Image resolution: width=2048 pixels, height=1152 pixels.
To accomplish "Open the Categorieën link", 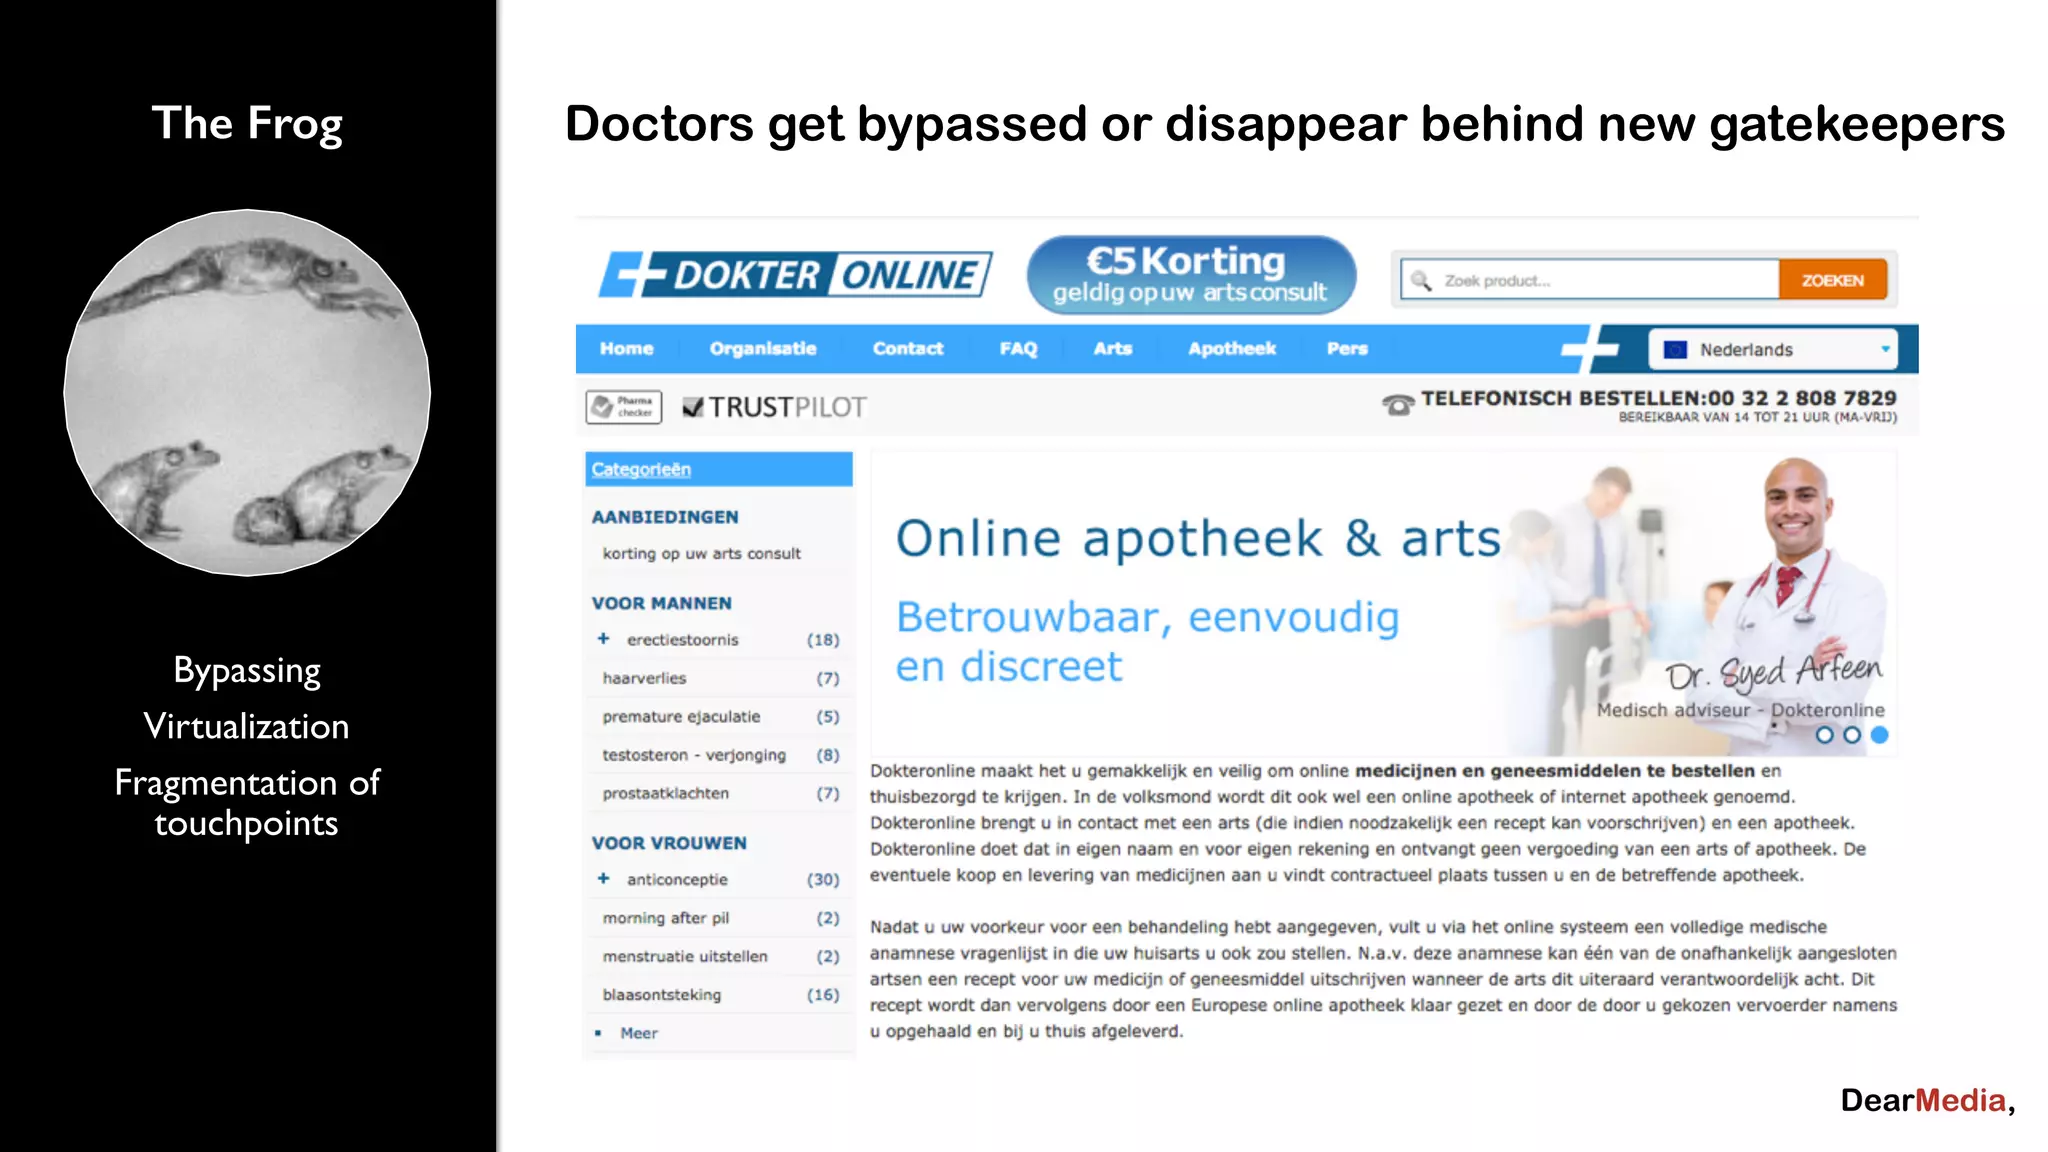I will (x=641, y=470).
